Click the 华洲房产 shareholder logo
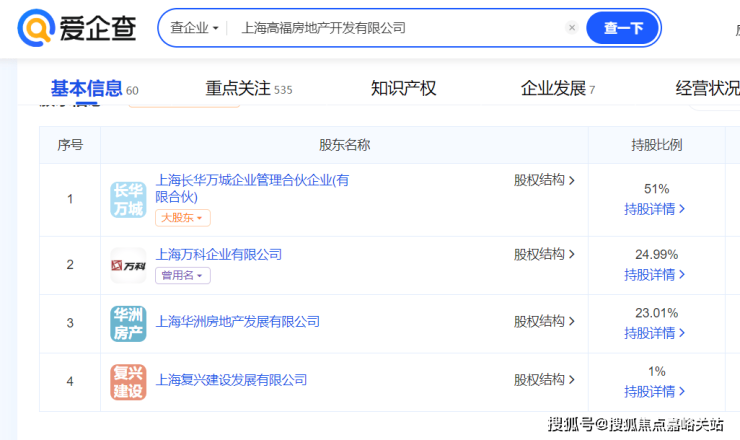740x440 pixels. 128,323
